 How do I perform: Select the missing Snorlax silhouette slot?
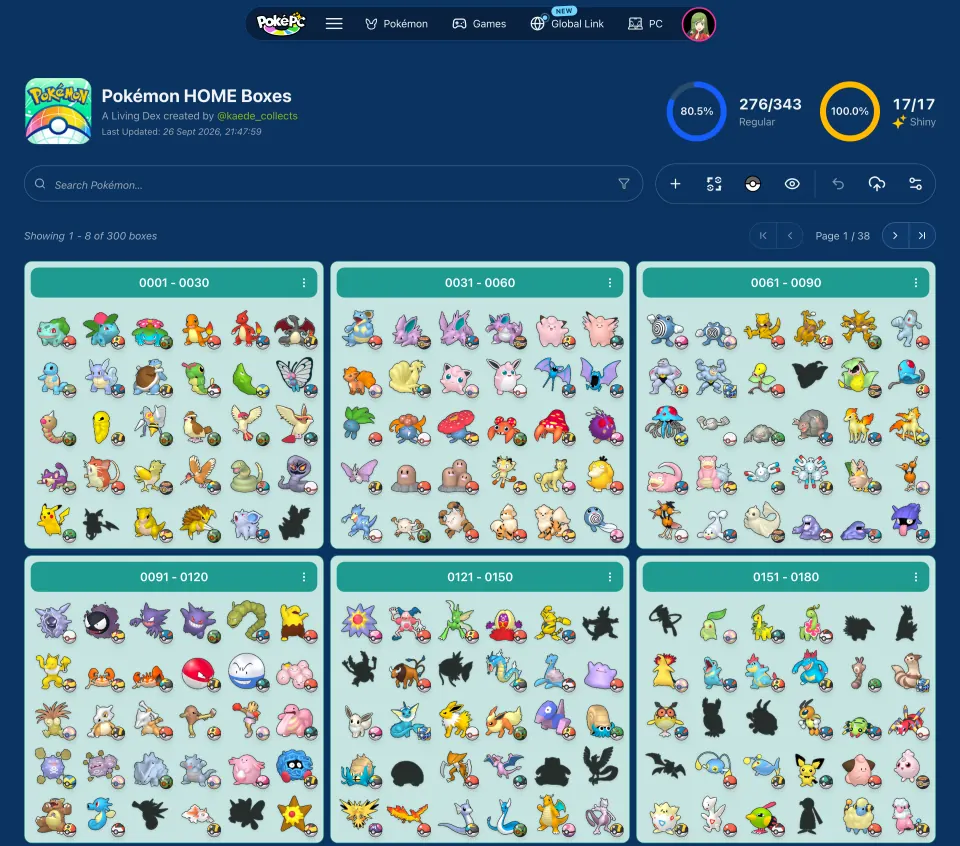pyautogui.click(x=553, y=771)
